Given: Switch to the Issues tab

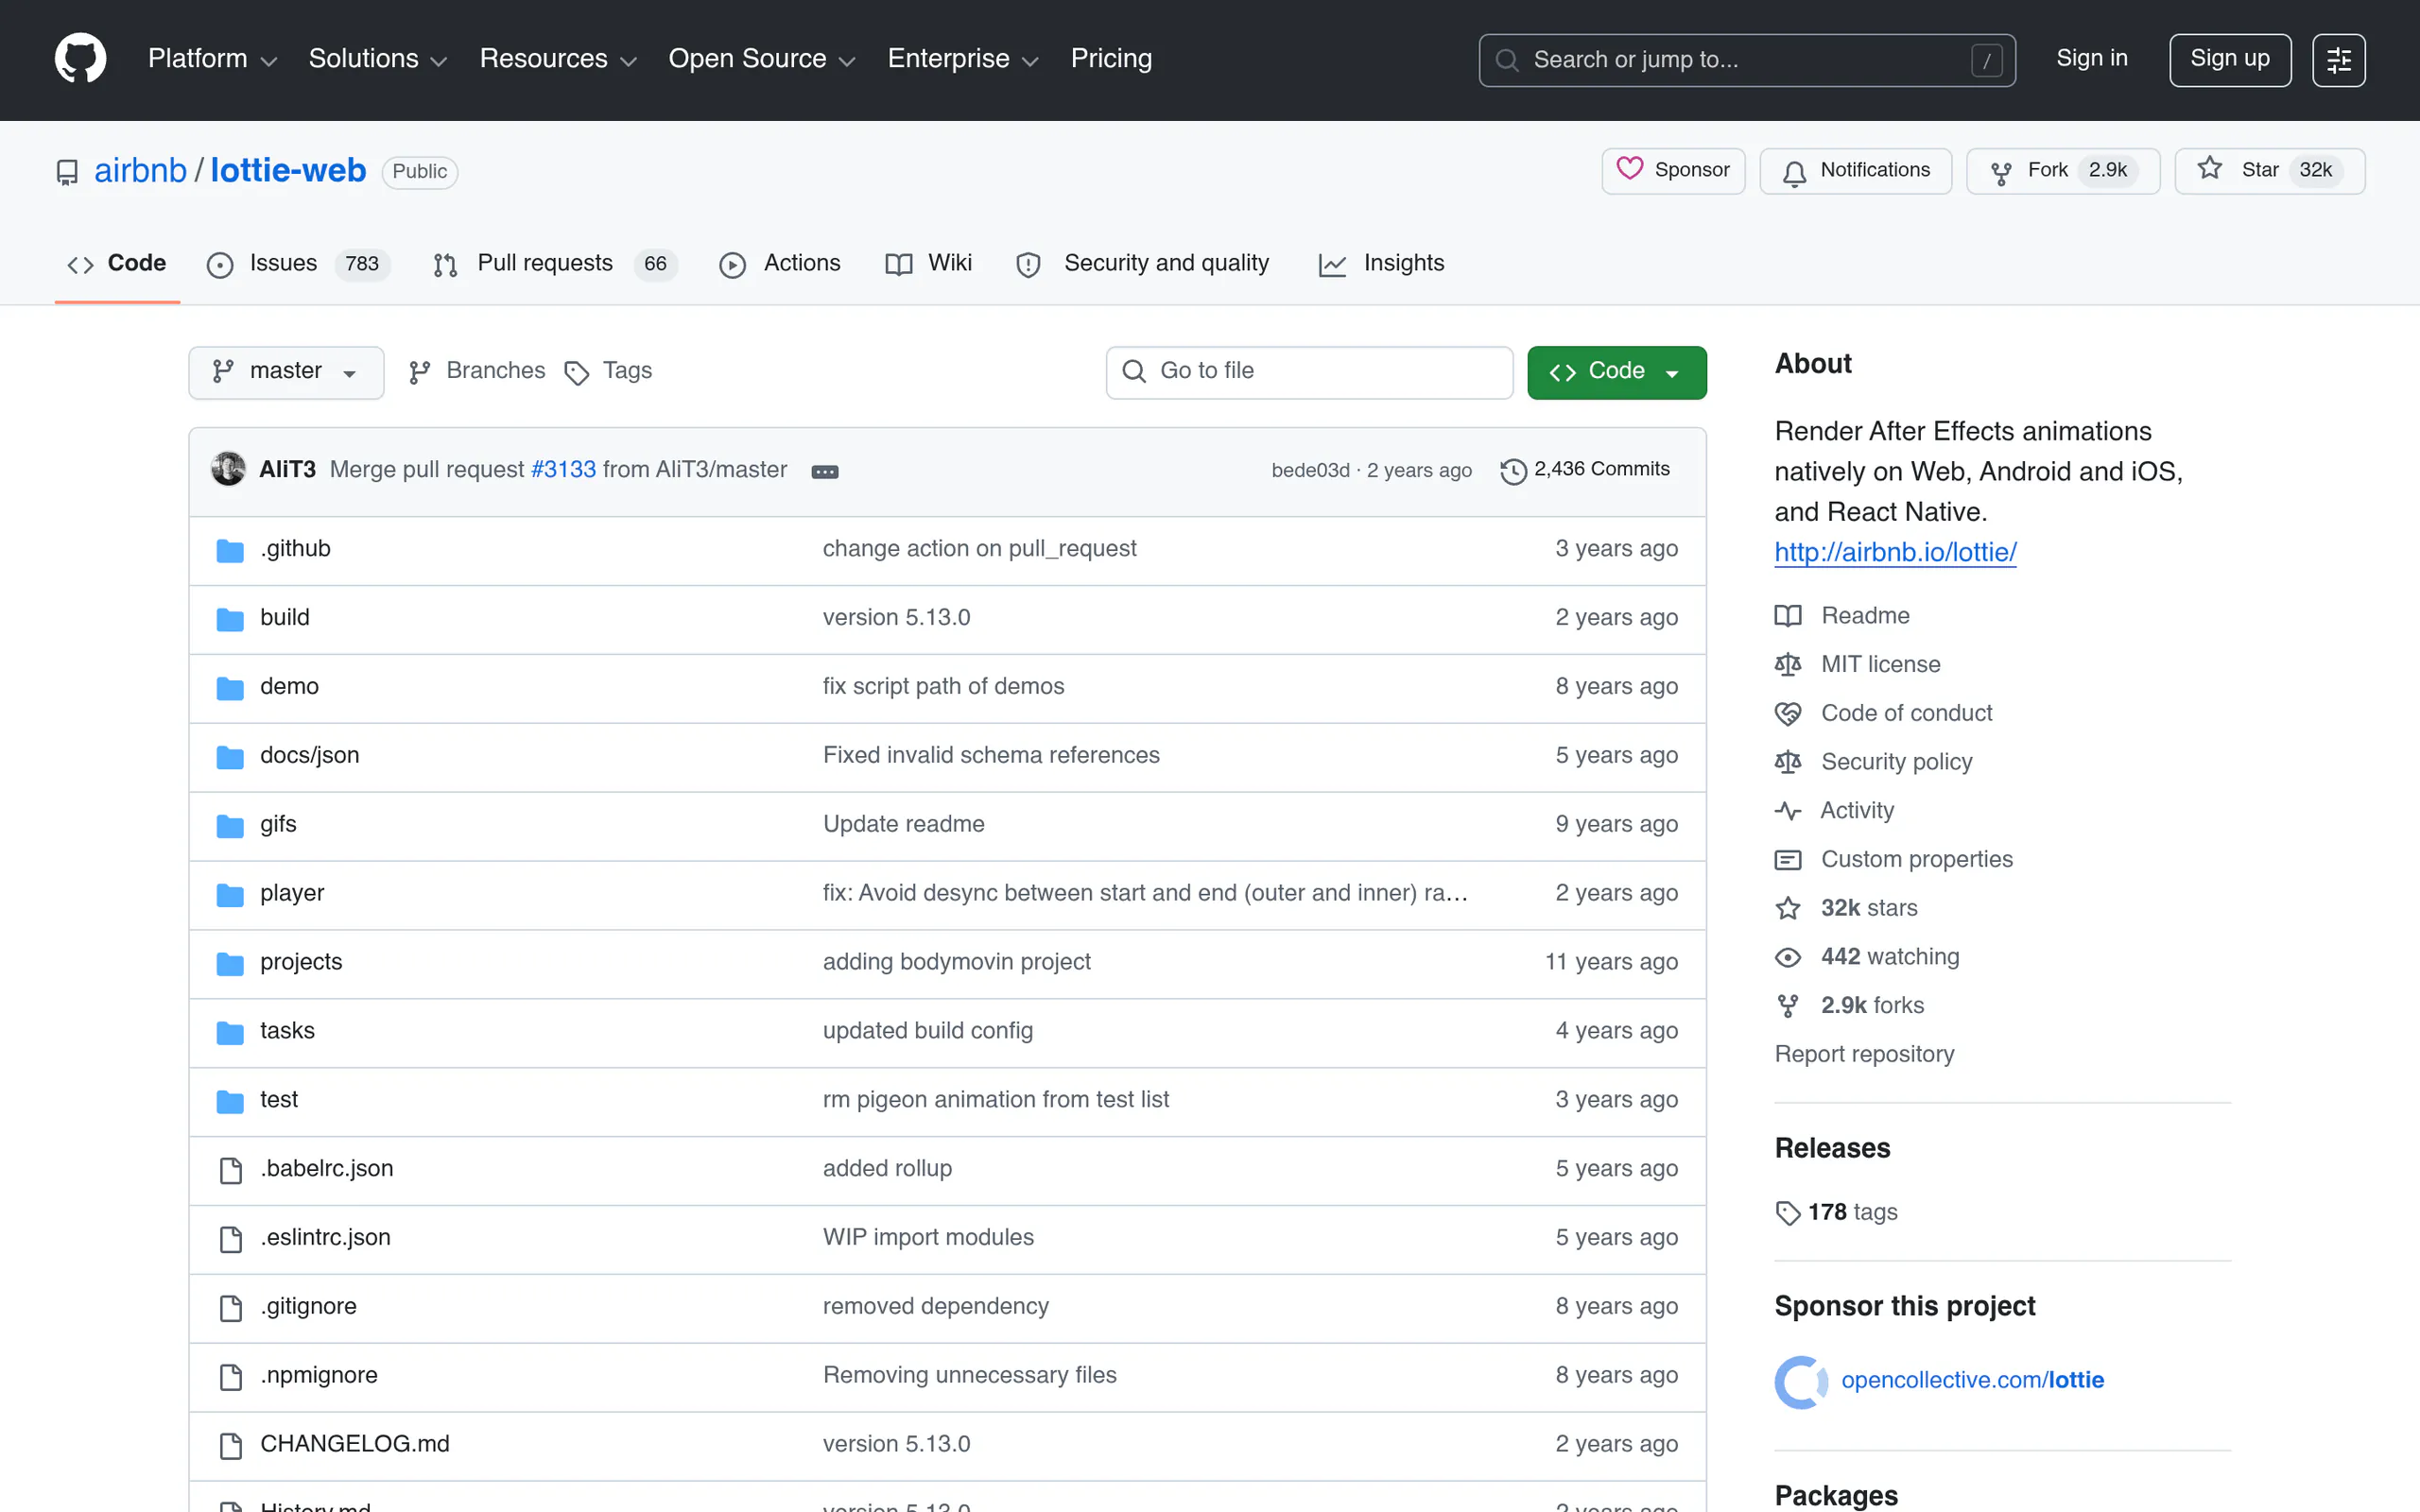Looking at the screenshot, I should tap(298, 263).
